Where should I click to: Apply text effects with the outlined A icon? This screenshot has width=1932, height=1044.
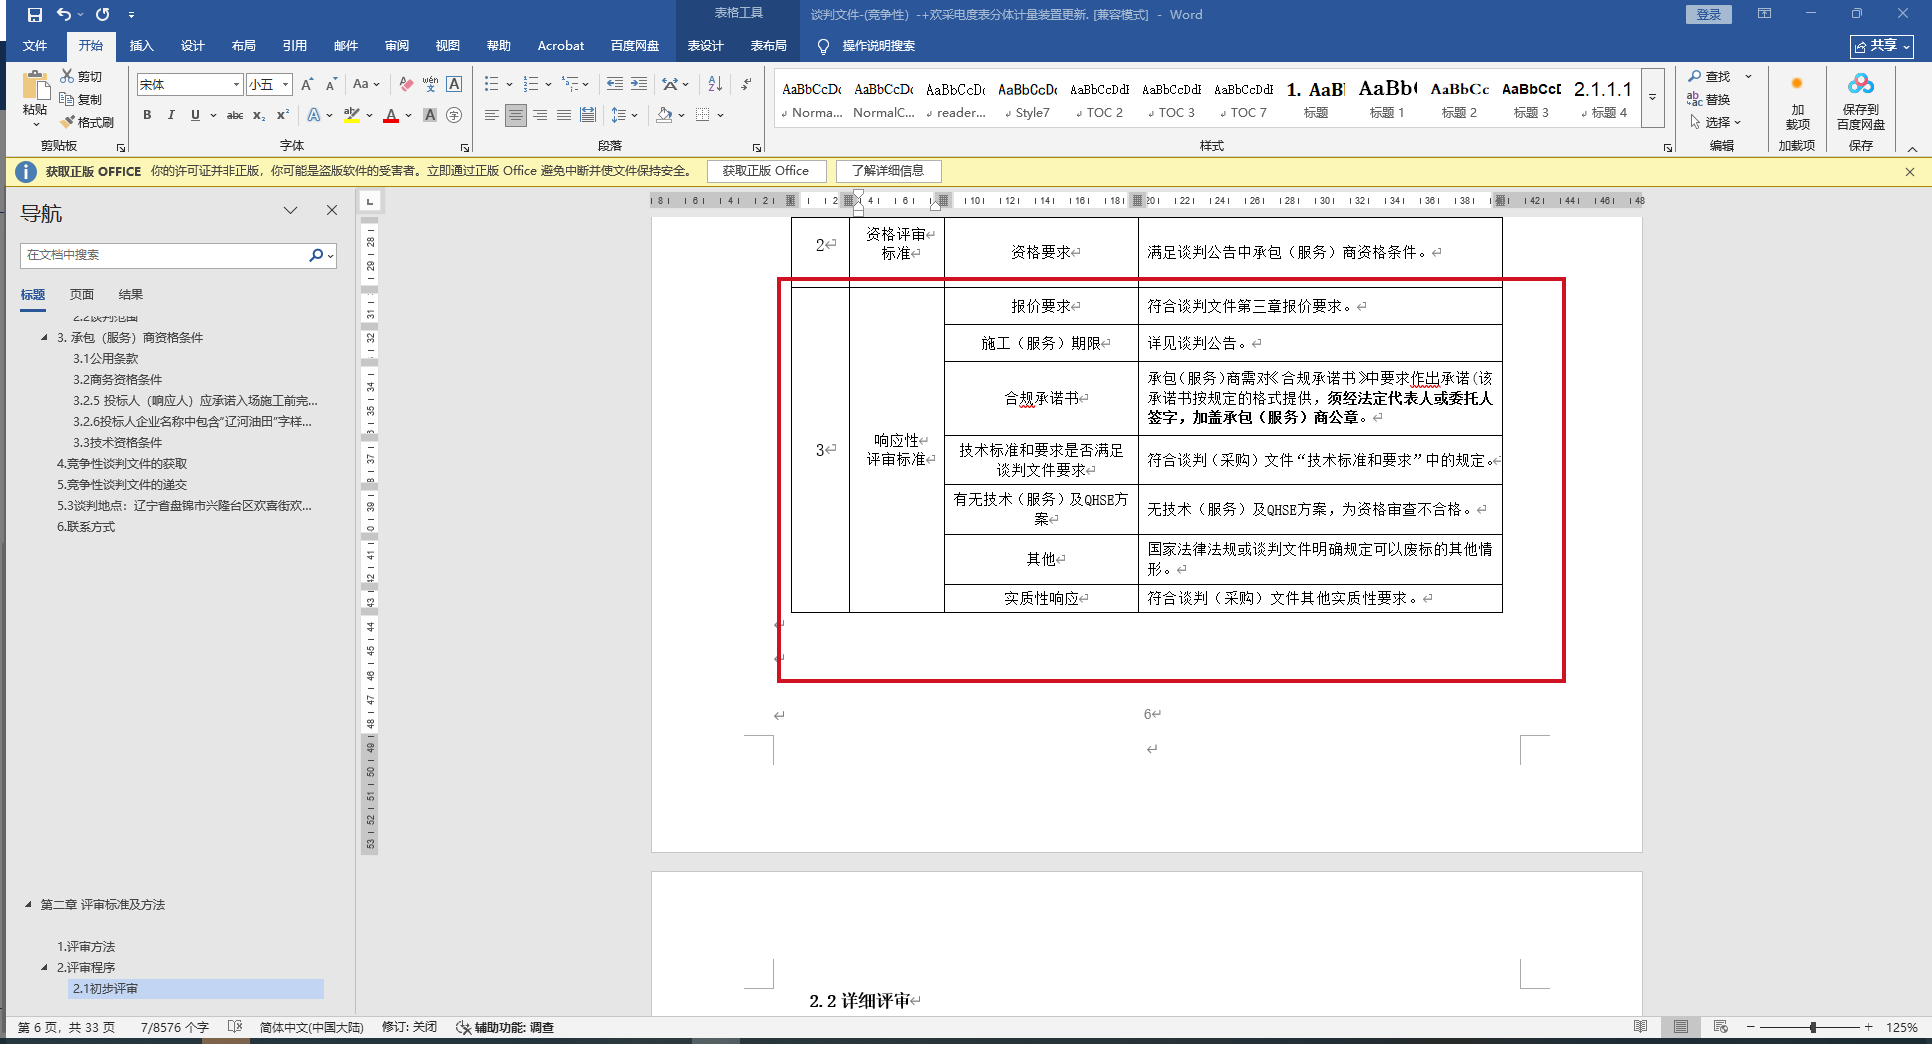[x=315, y=115]
